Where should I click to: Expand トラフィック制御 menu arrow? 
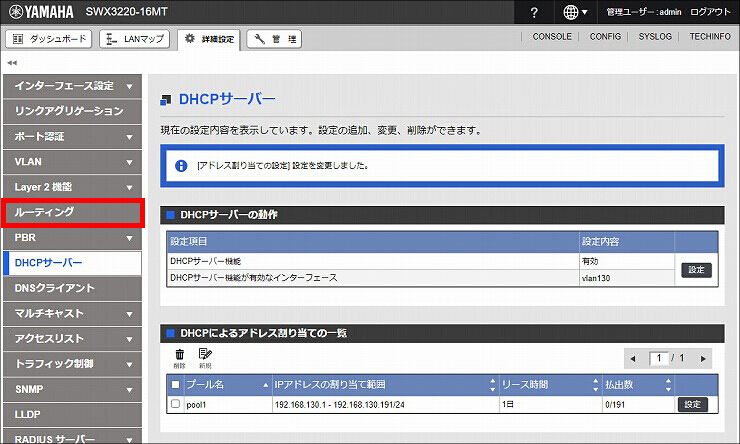pyautogui.click(x=129, y=365)
